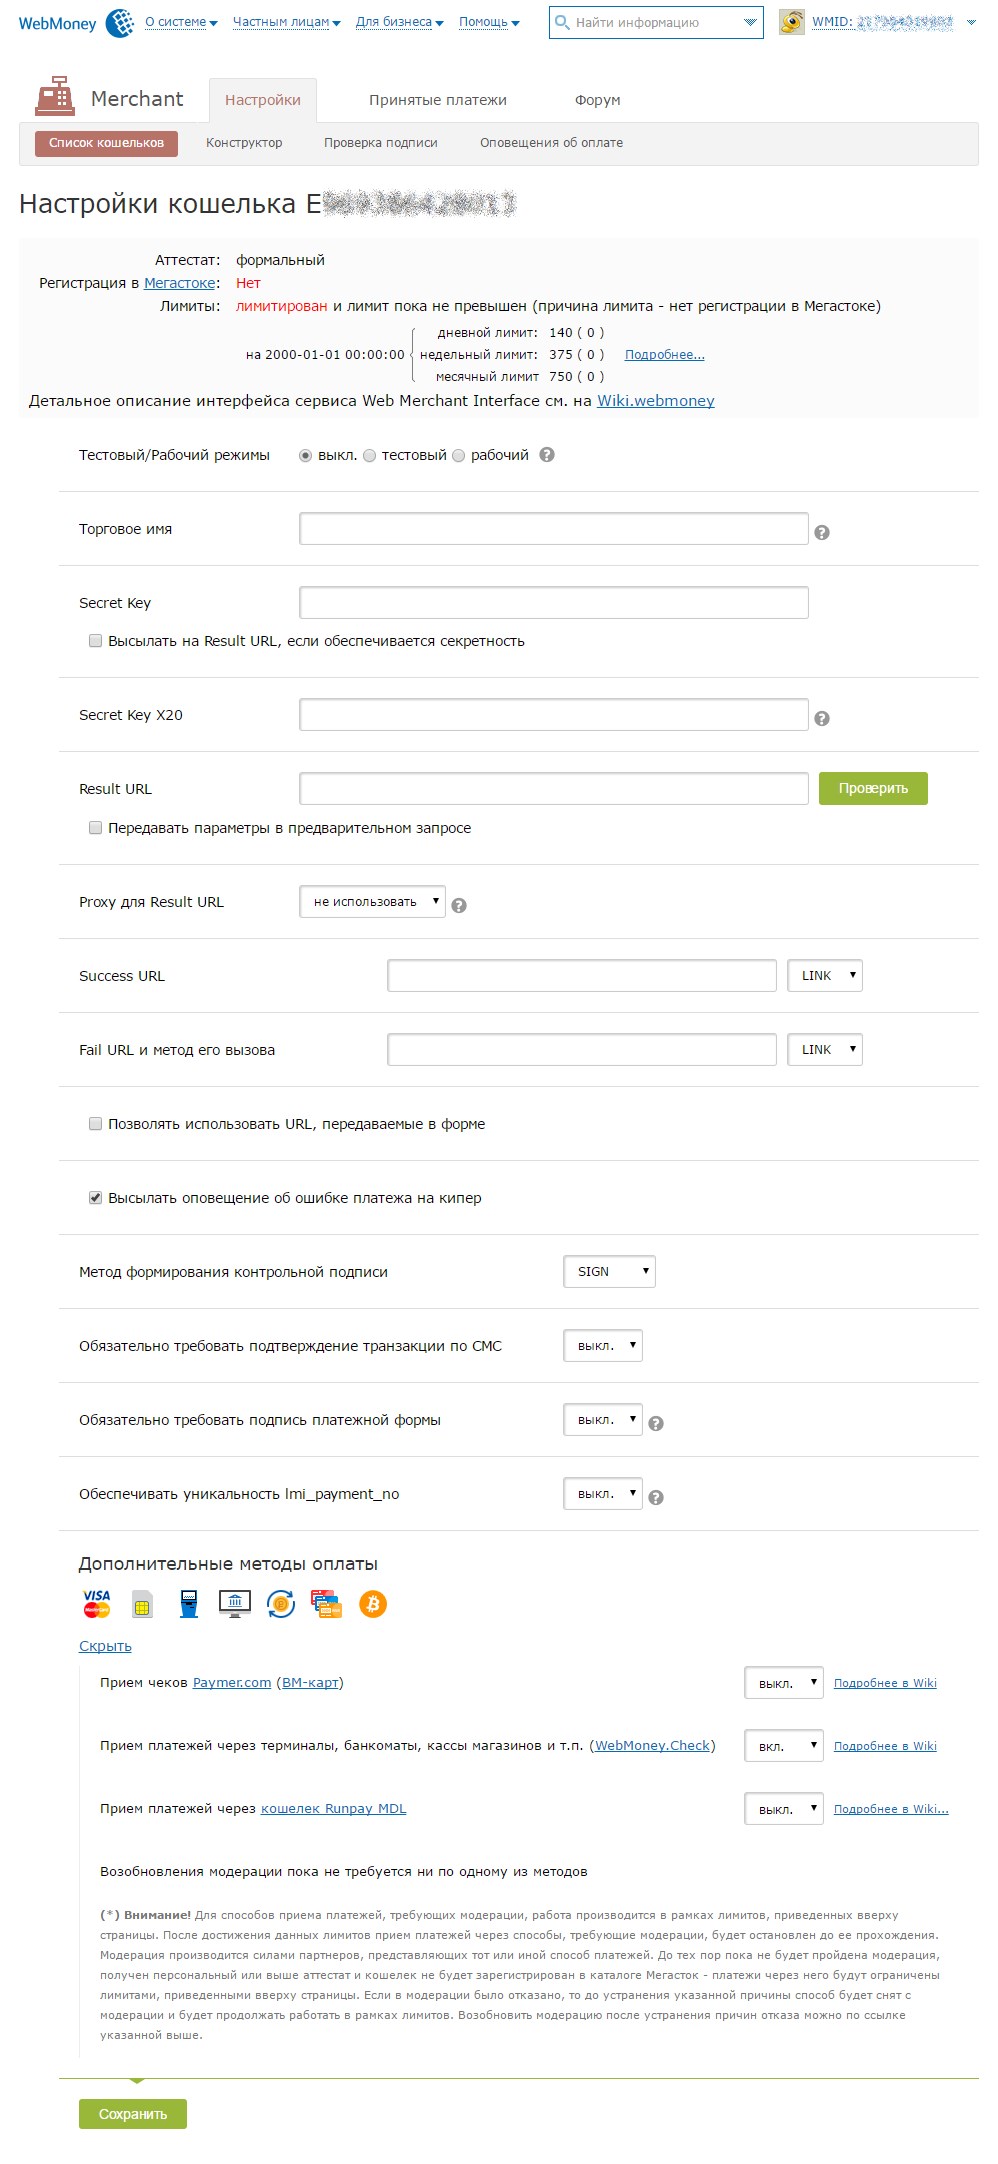998x2164 pixels.
Task: Open the Proxy для Result URL dropdown
Action: (372, 902)
